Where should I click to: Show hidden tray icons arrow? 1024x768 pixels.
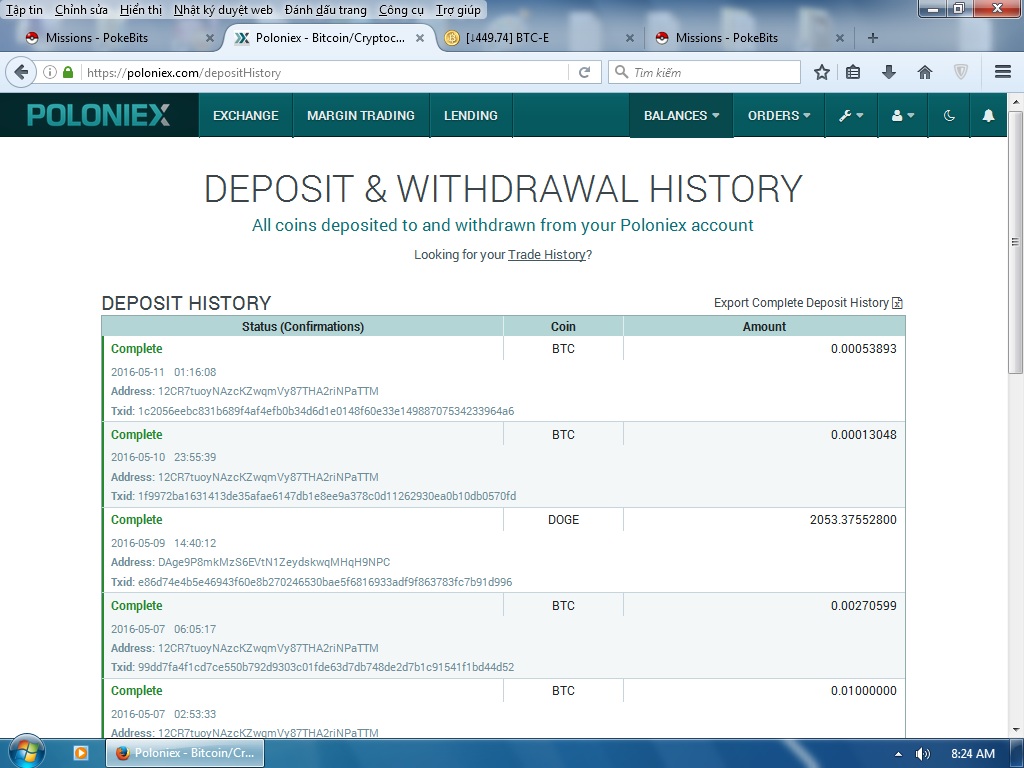[899, 754]
